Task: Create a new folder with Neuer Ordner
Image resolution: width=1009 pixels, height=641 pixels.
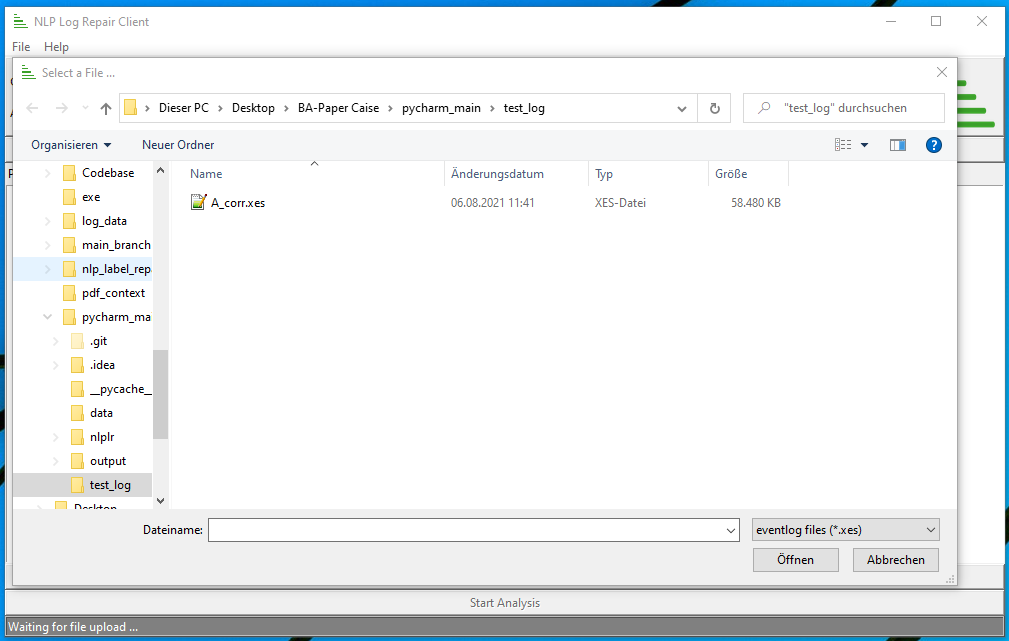Action: pos(178,145)
